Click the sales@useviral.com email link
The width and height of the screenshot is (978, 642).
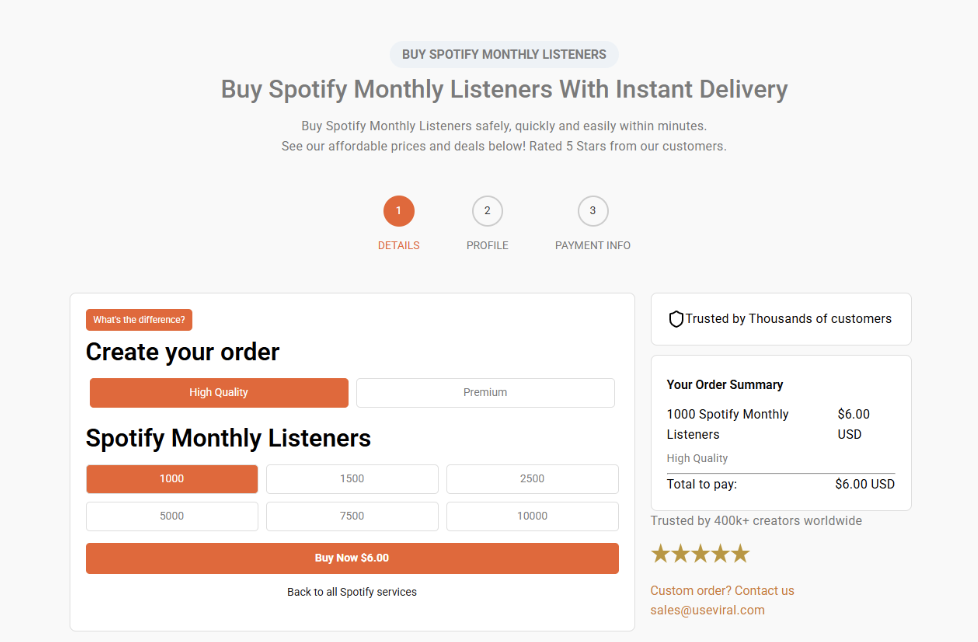[707, 610]
